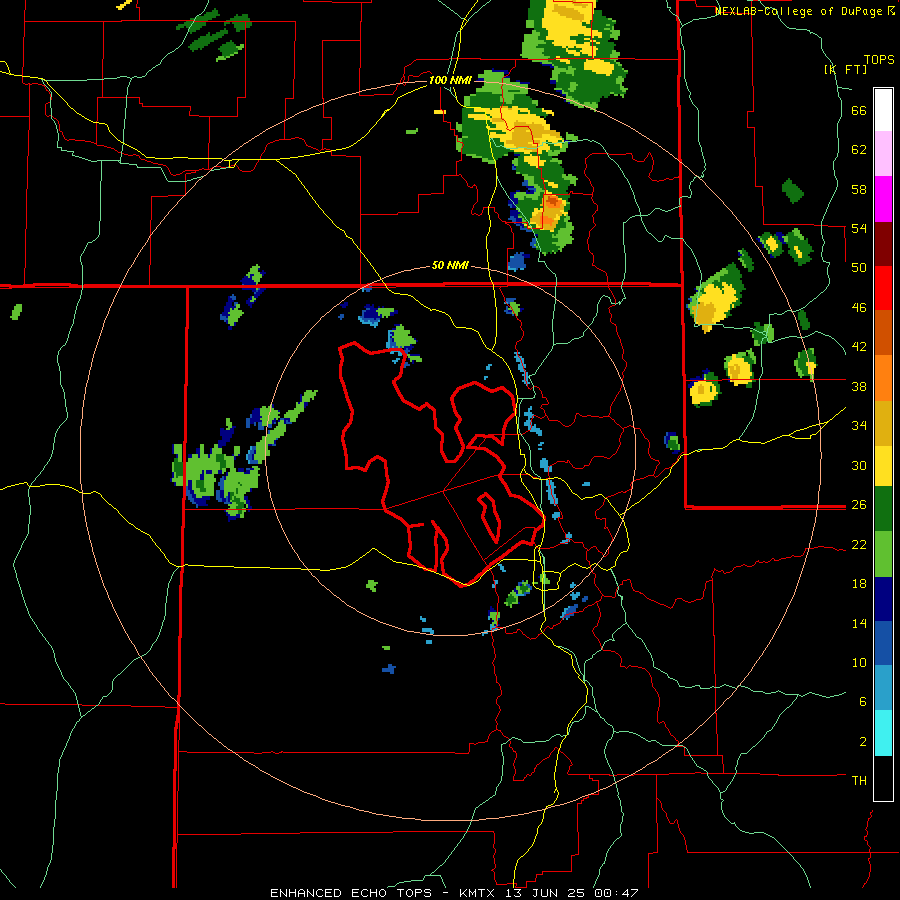Image resolution: width=900 pixels, height=900 pixels.
Task: Click the light blue swatch near 6
Action: [x=883, y=688]
